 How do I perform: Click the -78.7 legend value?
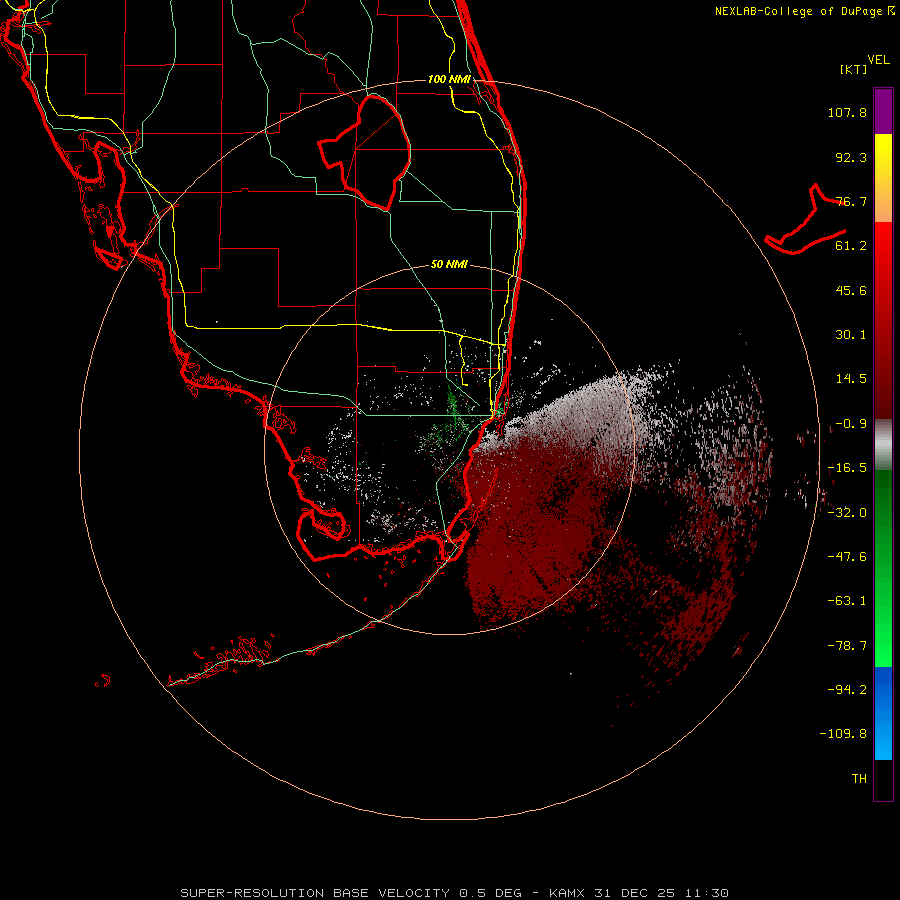[847, 646]
